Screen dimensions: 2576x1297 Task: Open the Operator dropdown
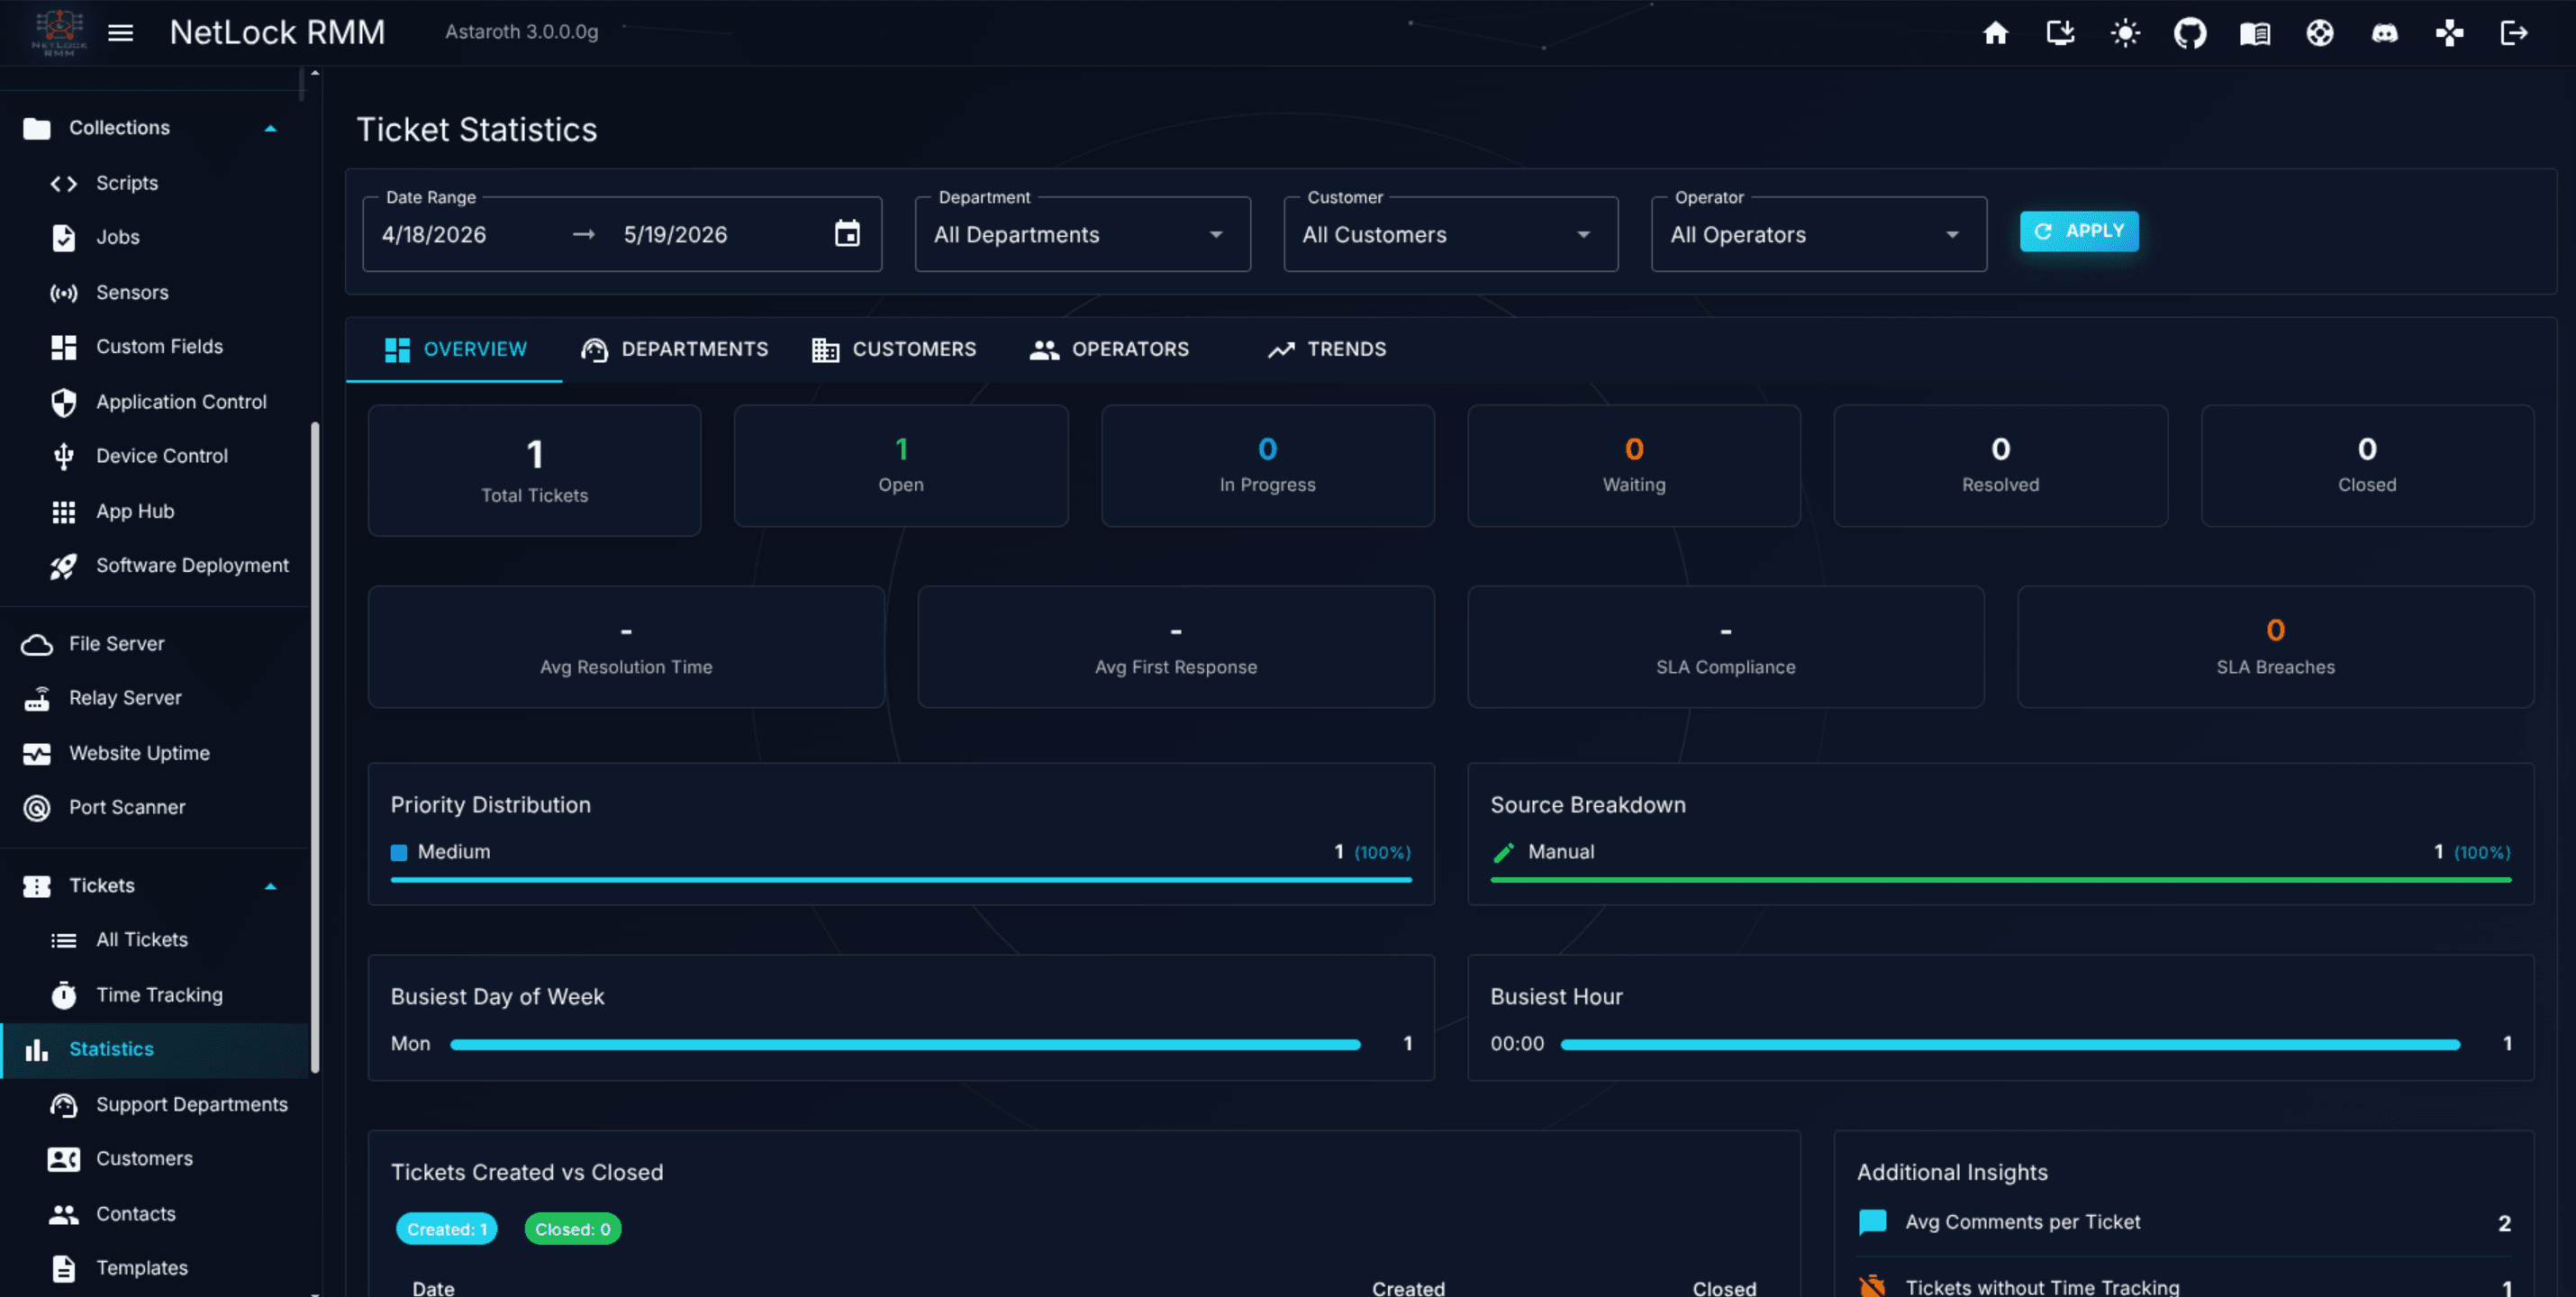(x=1818, y=234)
